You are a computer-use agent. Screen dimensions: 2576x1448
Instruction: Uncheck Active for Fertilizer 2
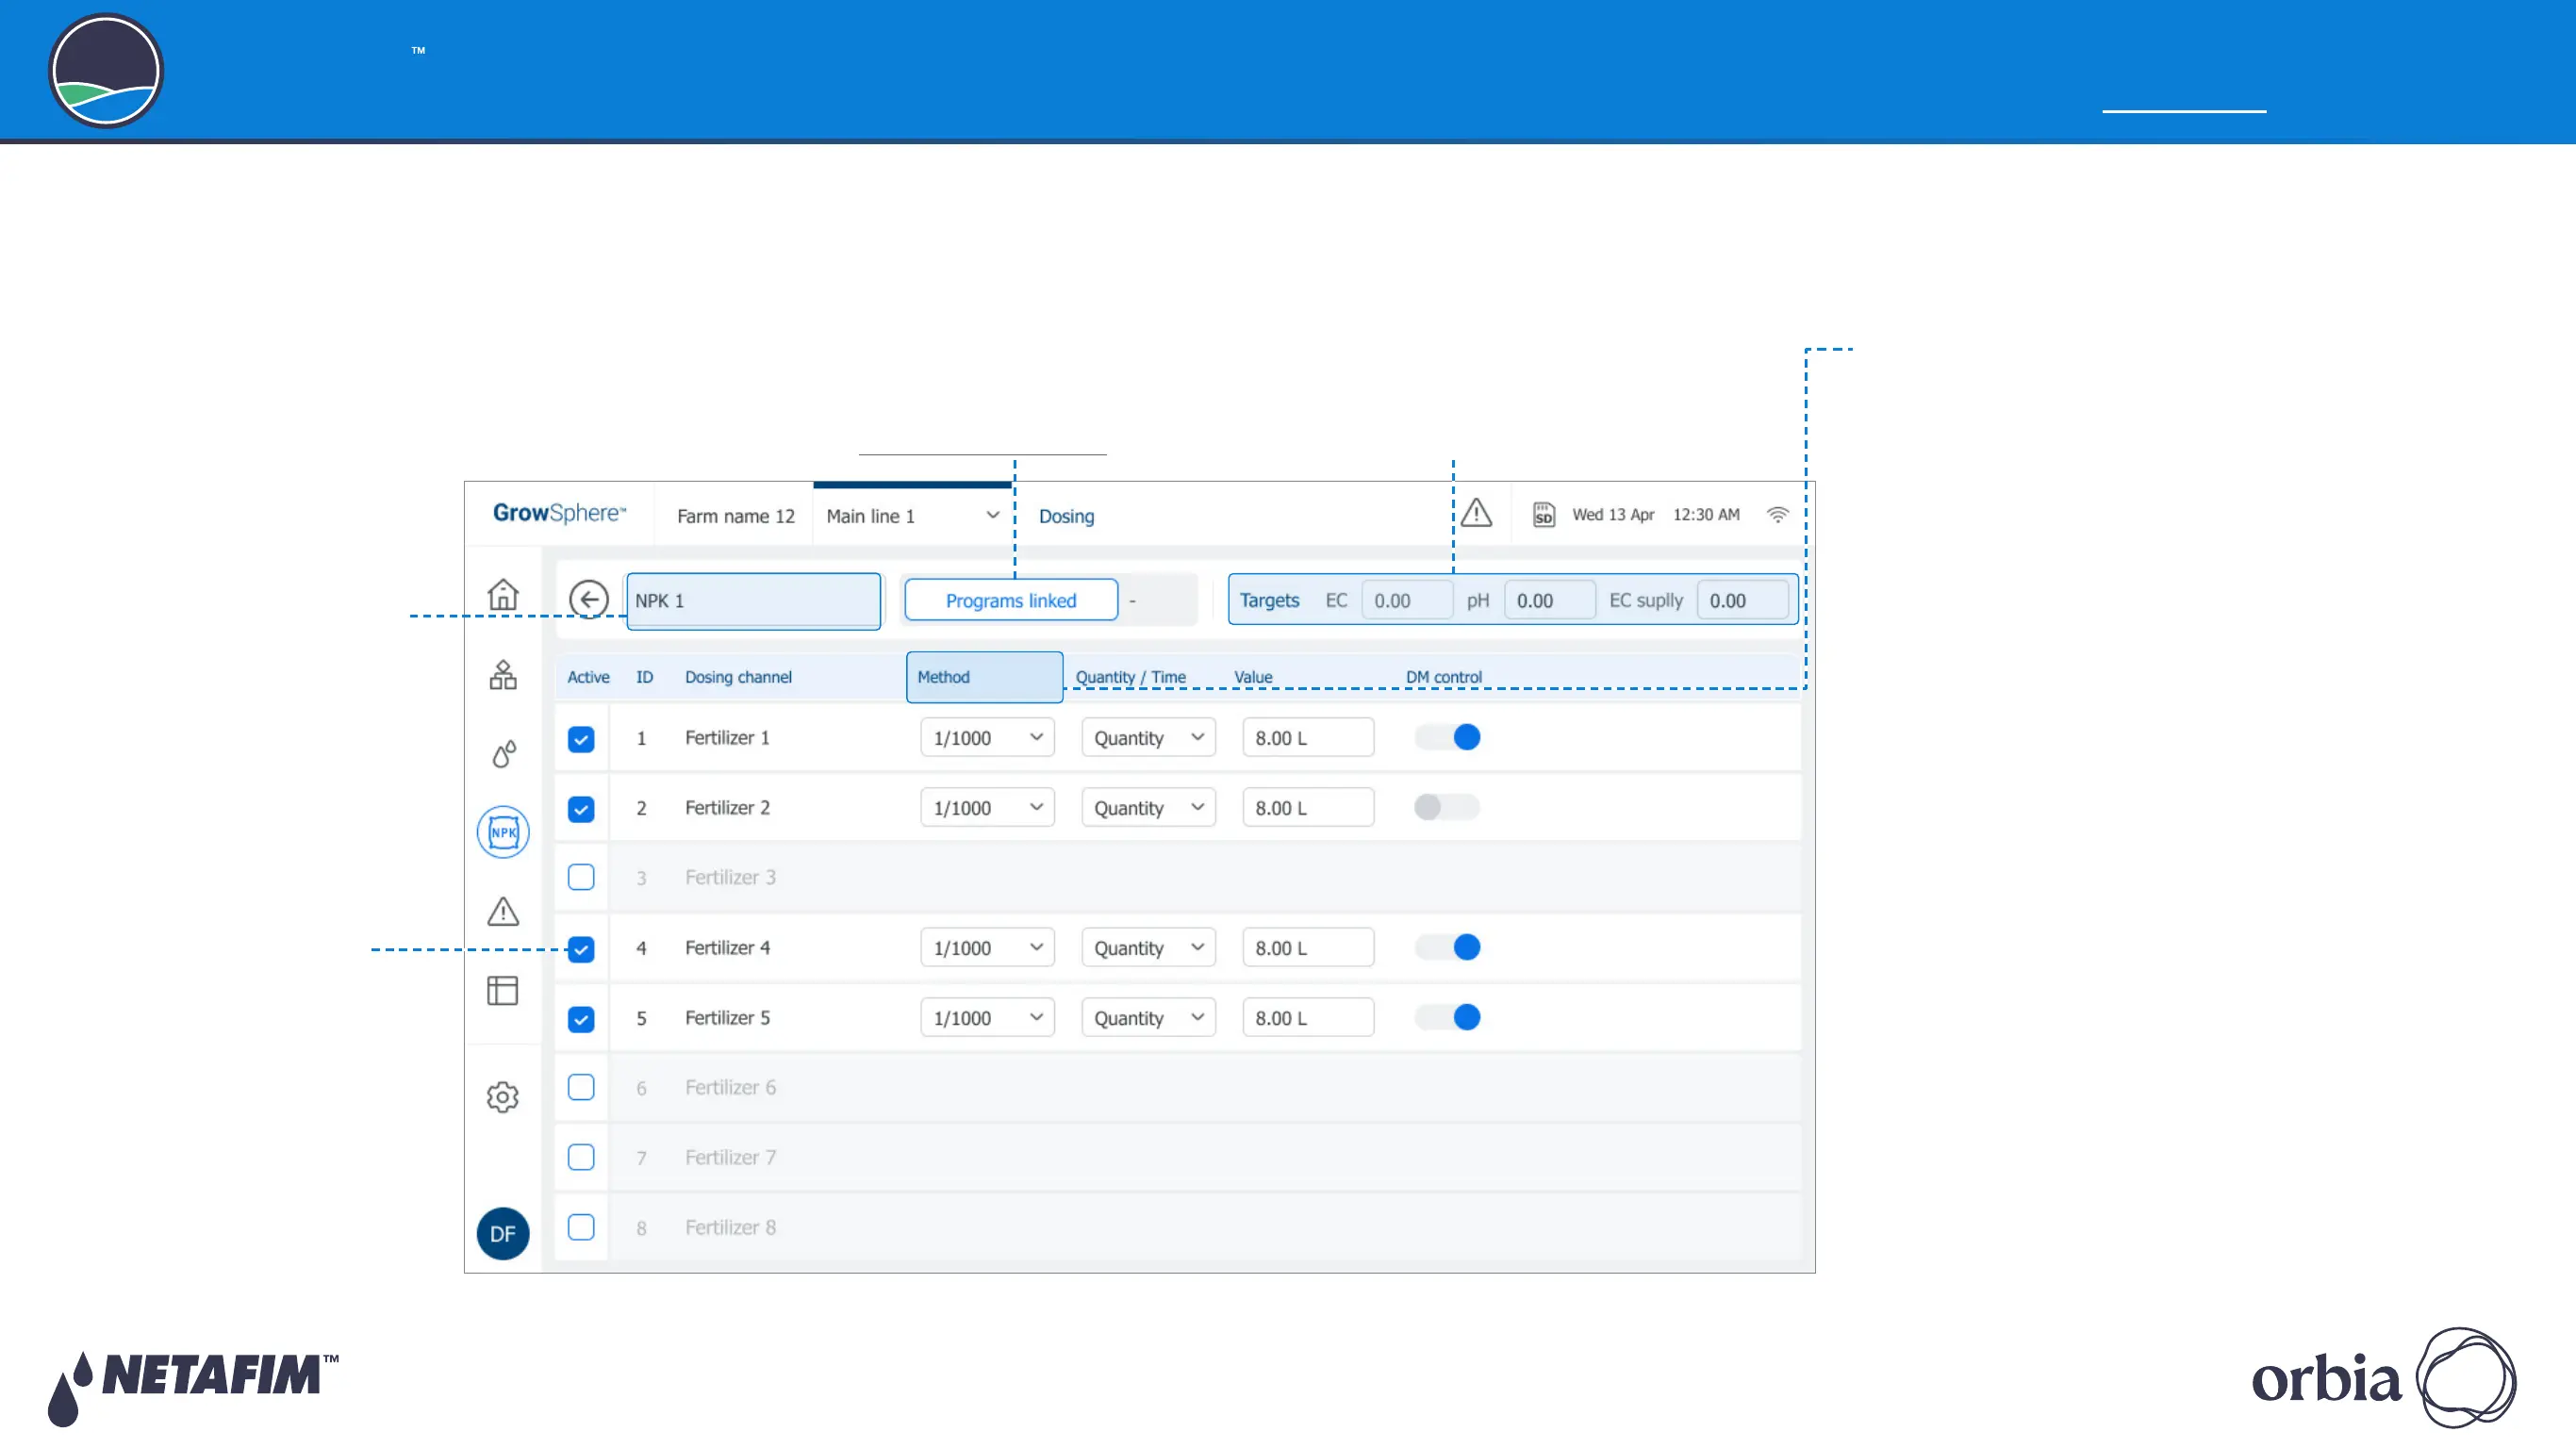point(581,809)
